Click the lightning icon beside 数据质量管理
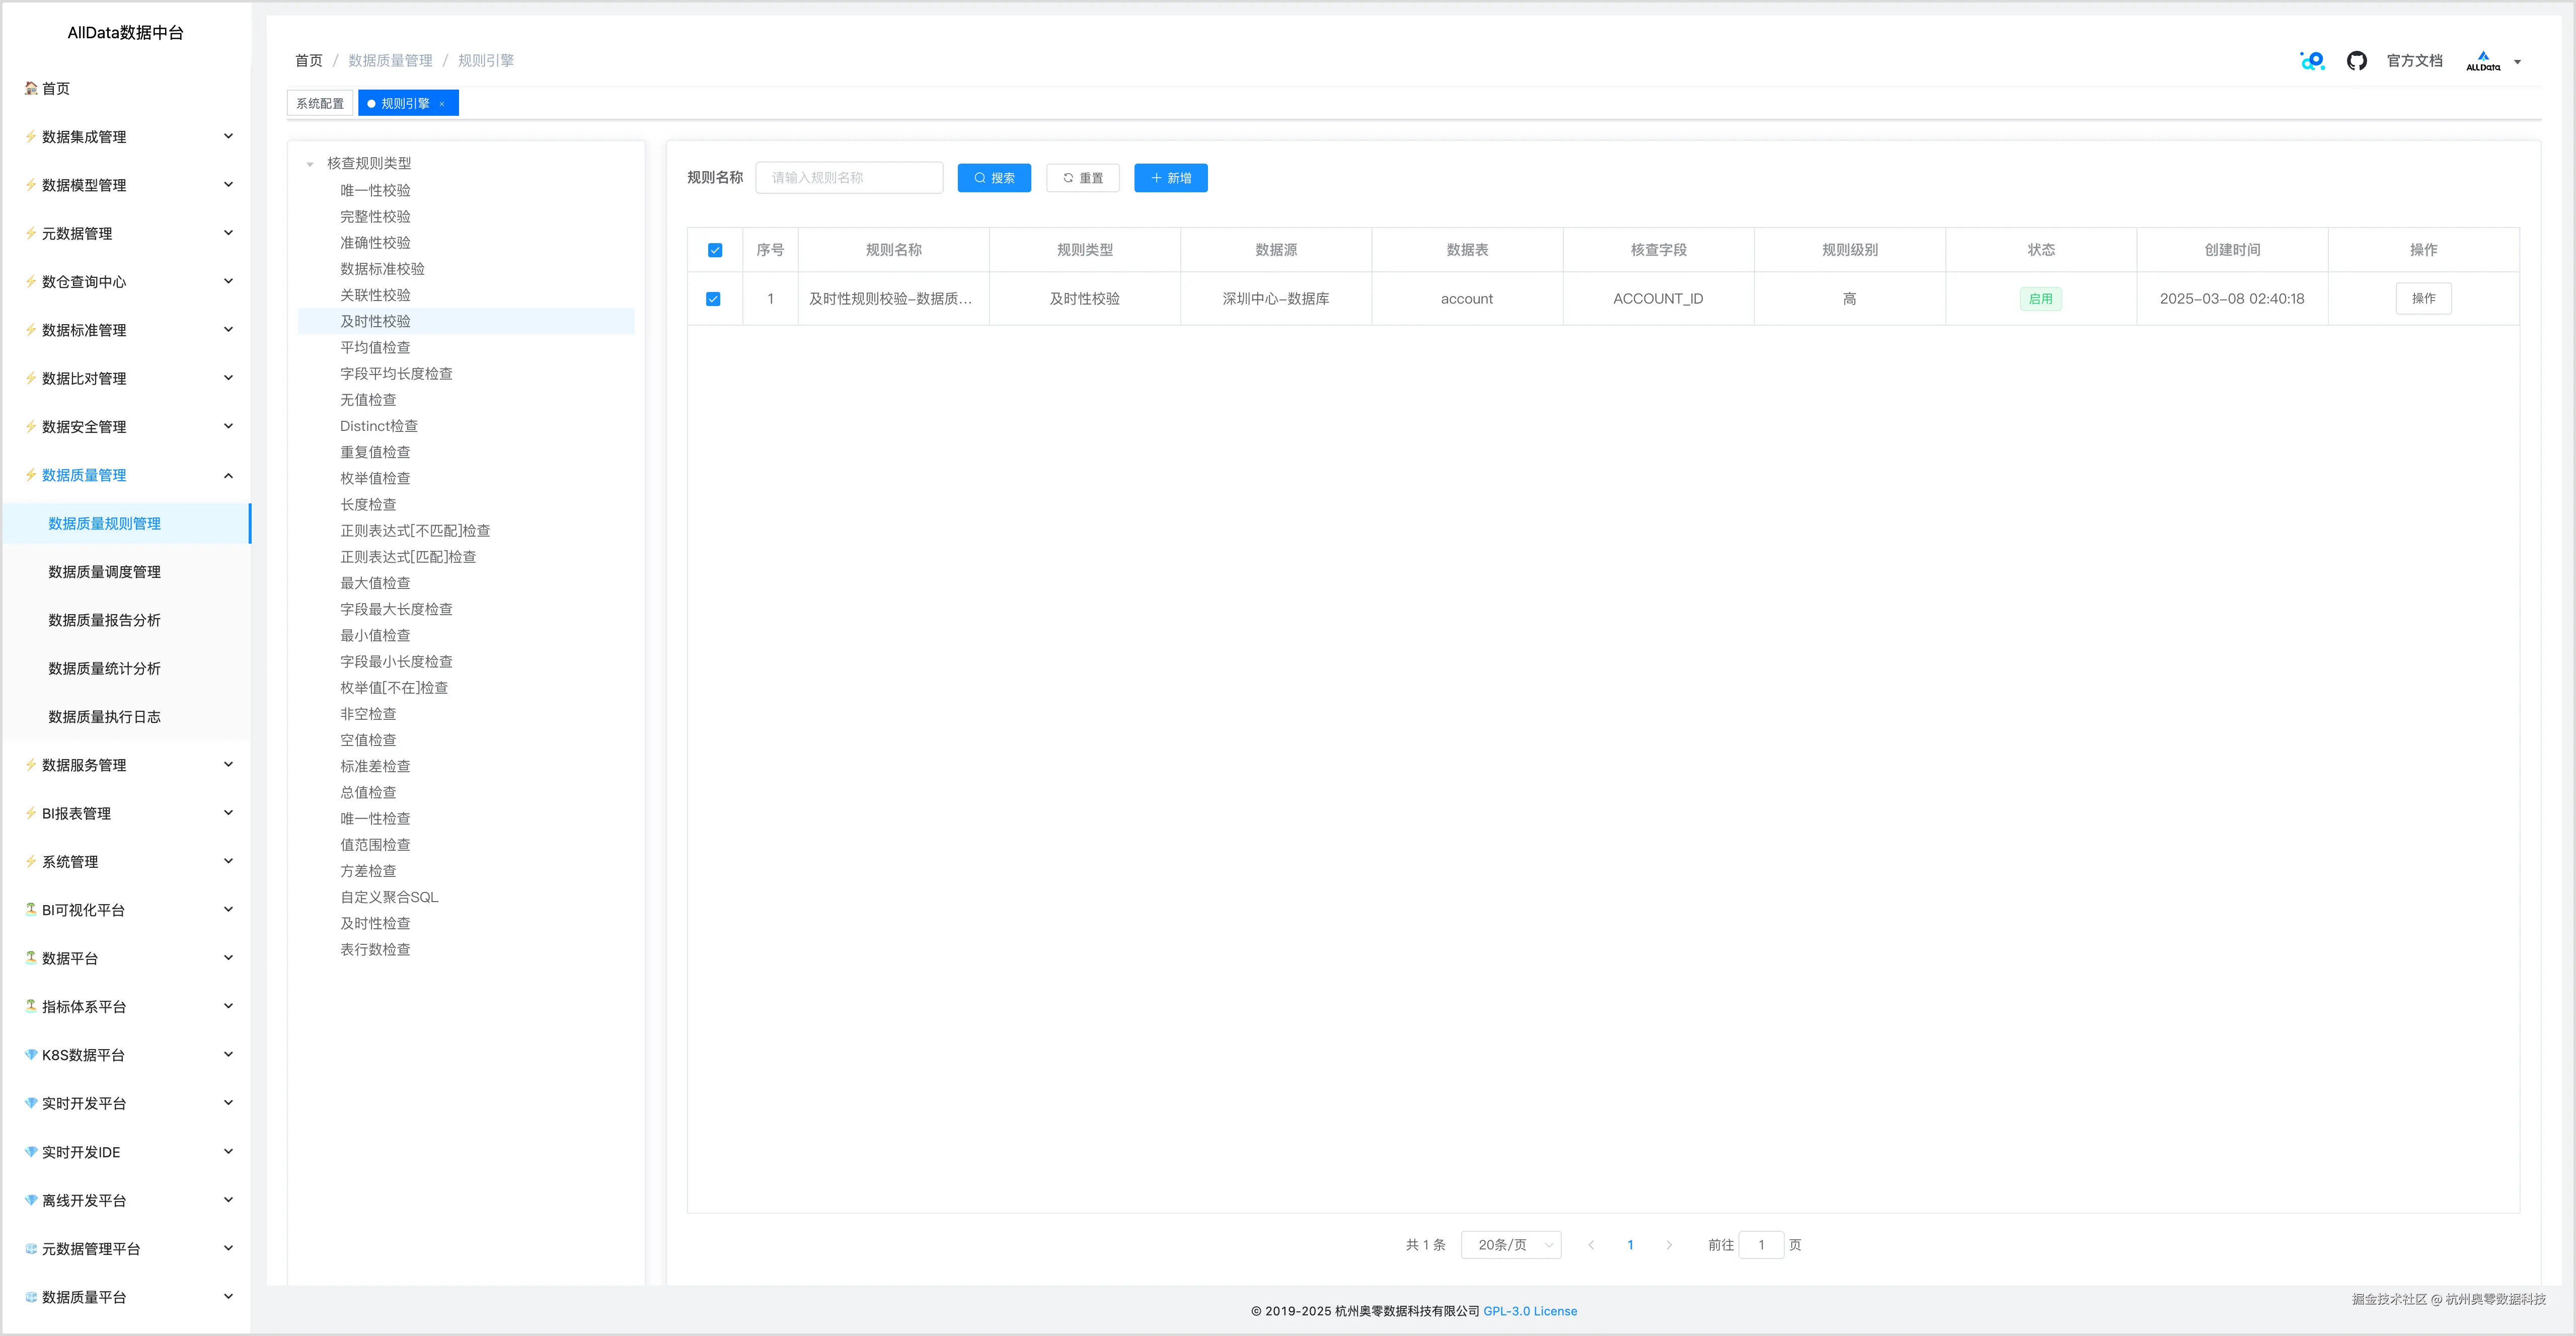 (x=31, y=475)
